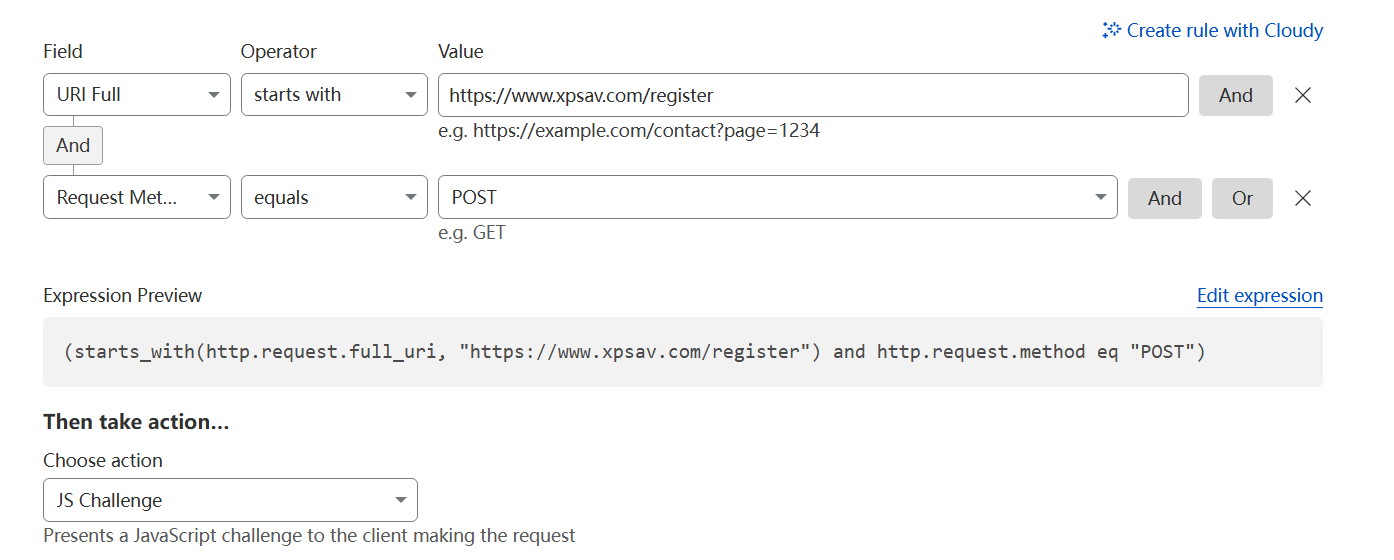Click the 'Then take action...' heading
The height and width of the screenshot is (560, 1394).
[136, 422]
